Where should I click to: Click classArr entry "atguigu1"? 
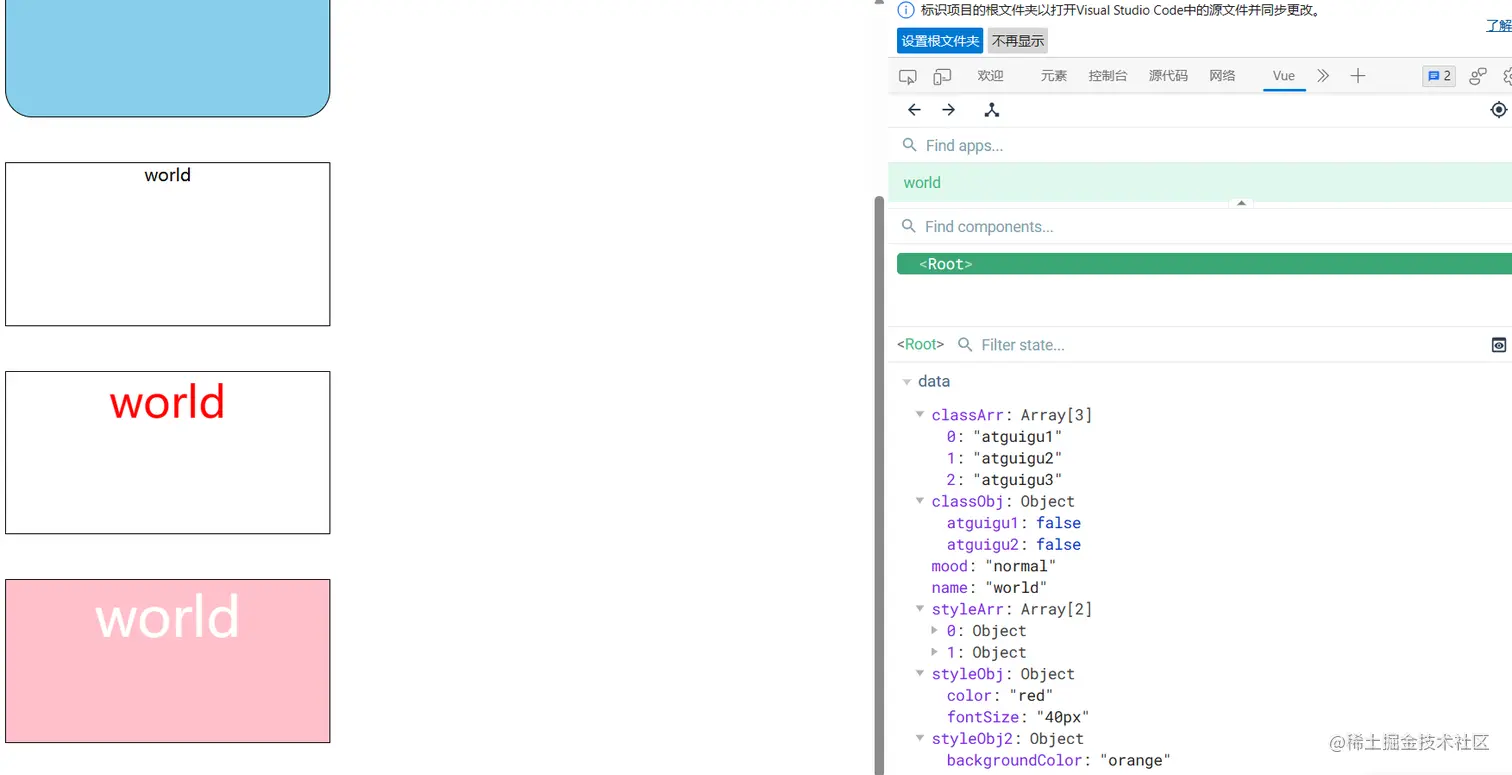1017,437
